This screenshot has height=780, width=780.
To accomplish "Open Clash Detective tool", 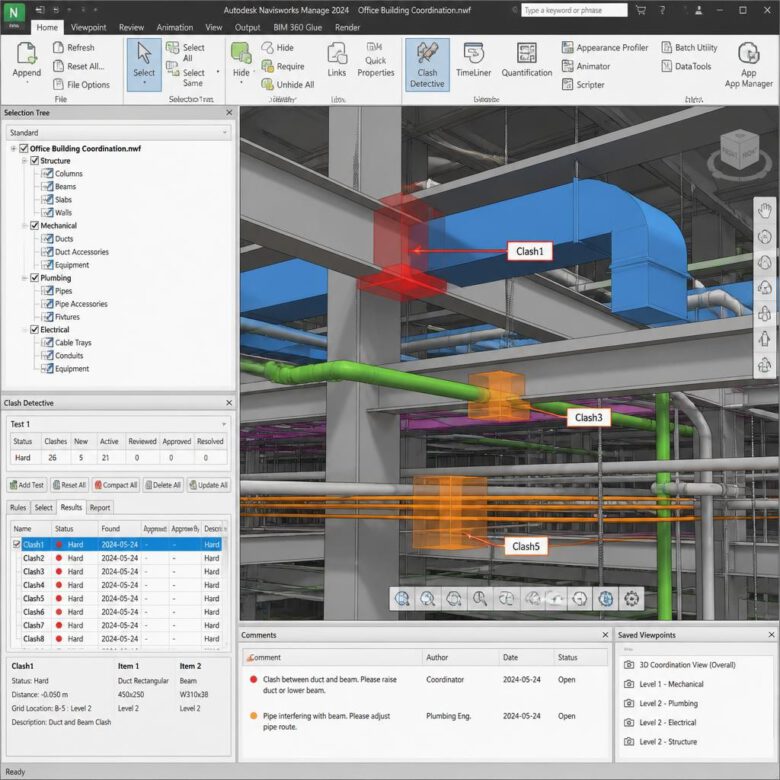I will [427, 65].
